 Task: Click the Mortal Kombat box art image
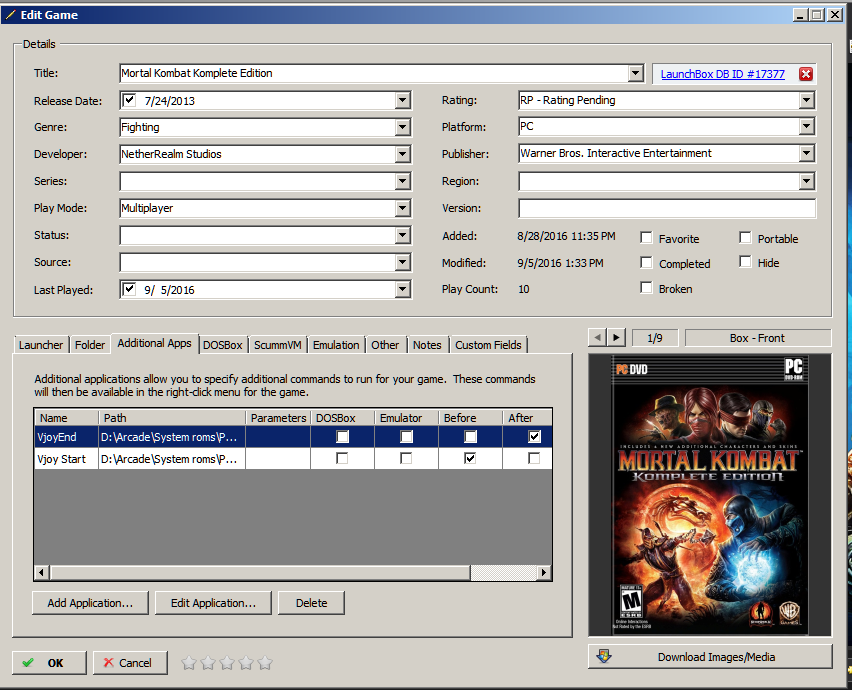point(710,495)
